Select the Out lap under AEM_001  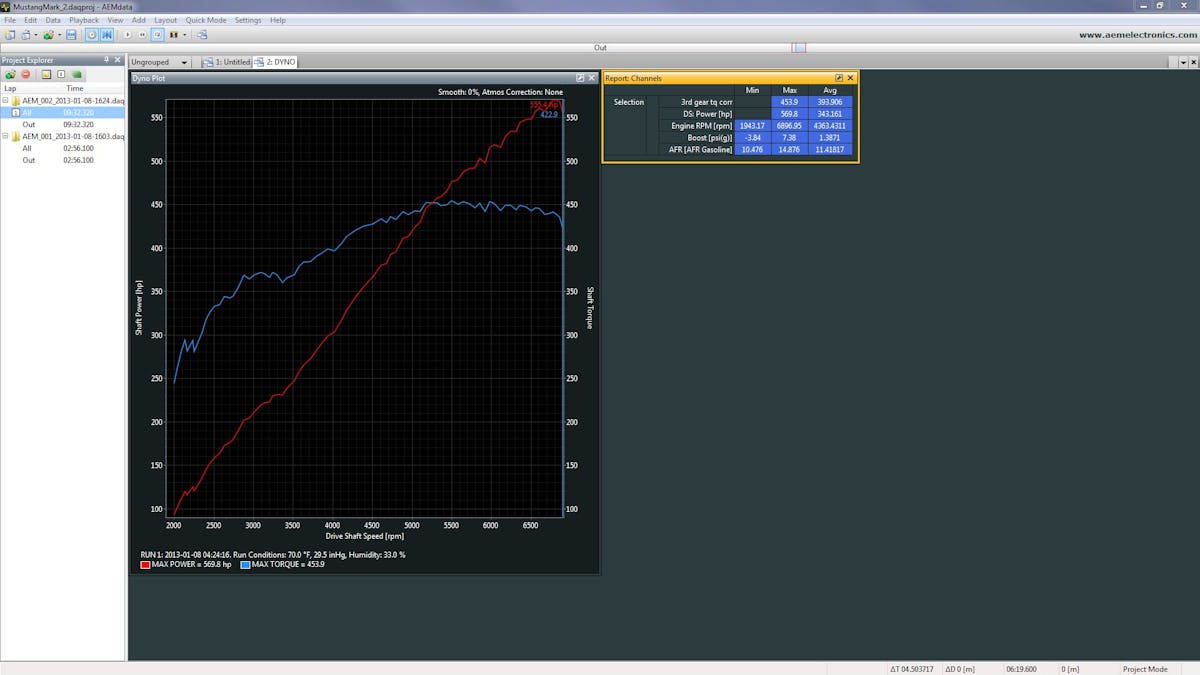click(29, 160)
